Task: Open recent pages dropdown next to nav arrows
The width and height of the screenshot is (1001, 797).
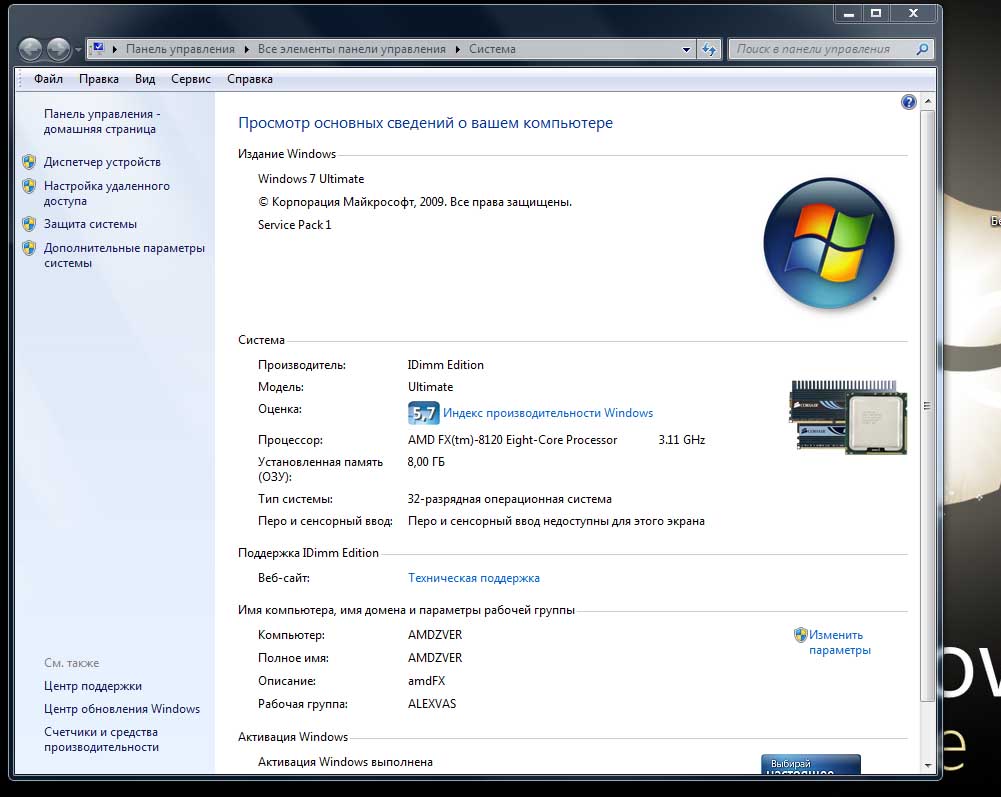Action: tap(78, 49)
